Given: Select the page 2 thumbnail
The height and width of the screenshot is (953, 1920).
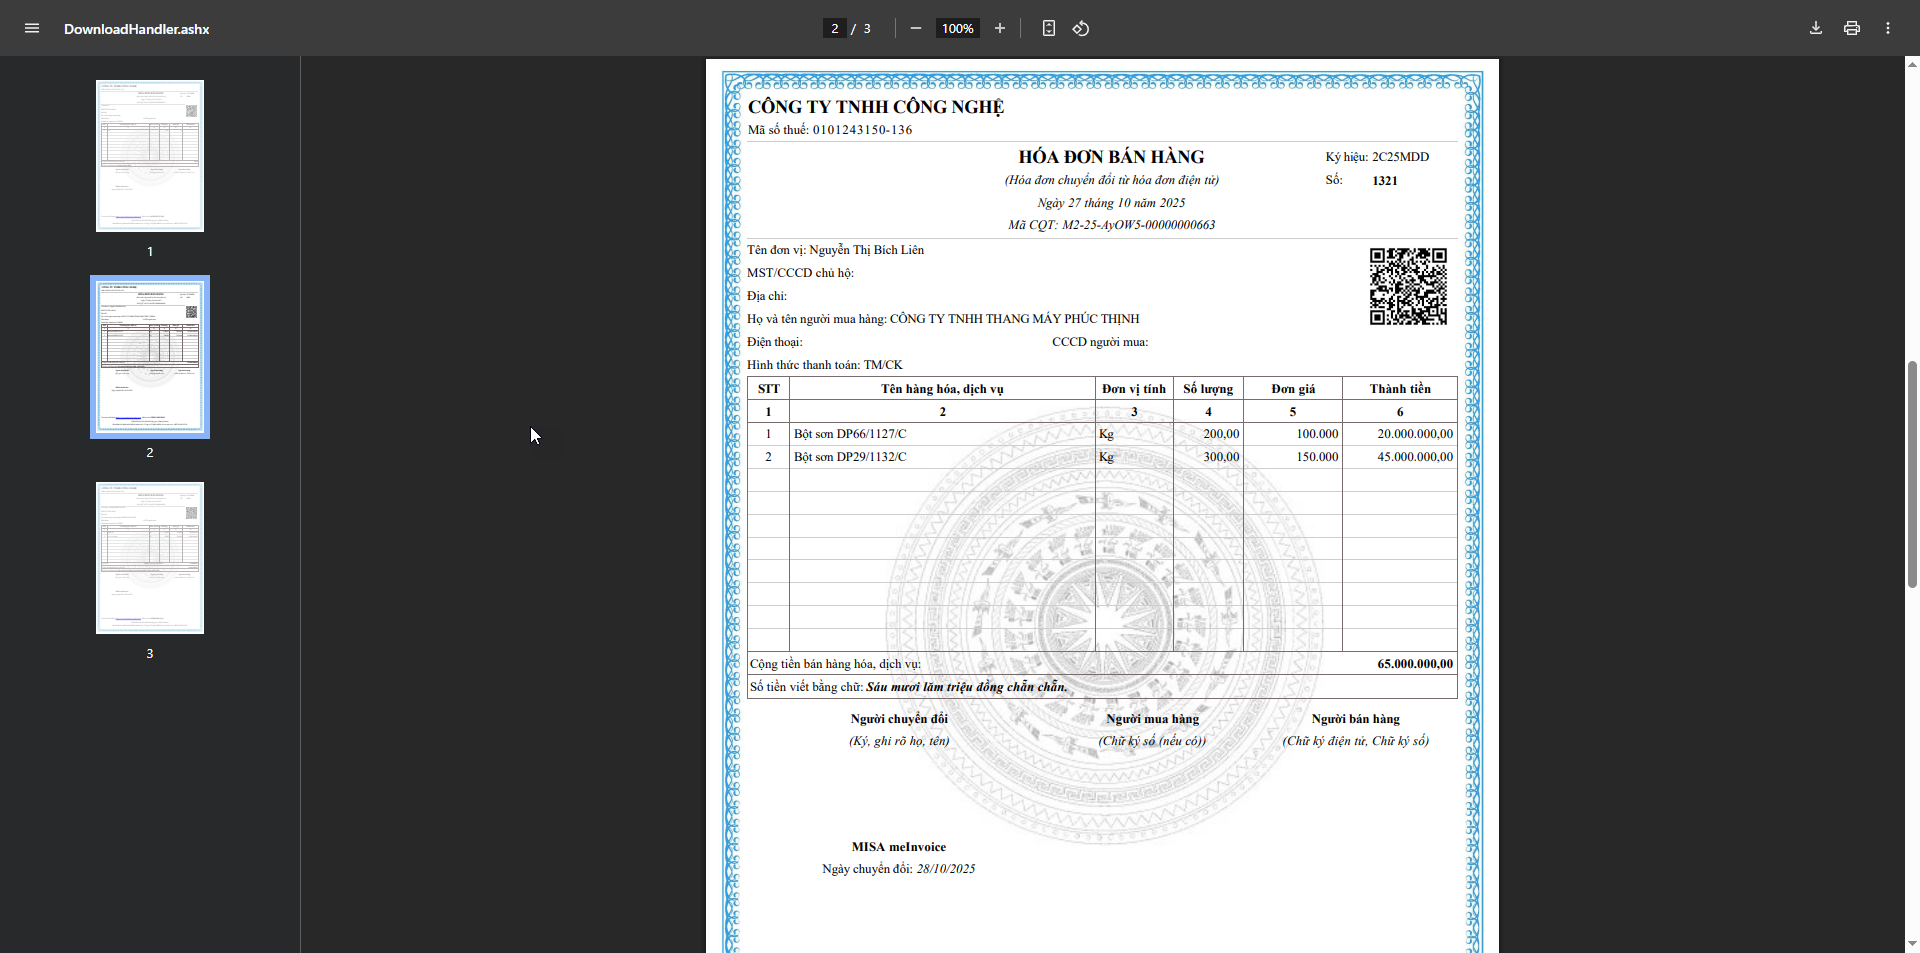Looking at the screenshot, I should coord(150,357).
